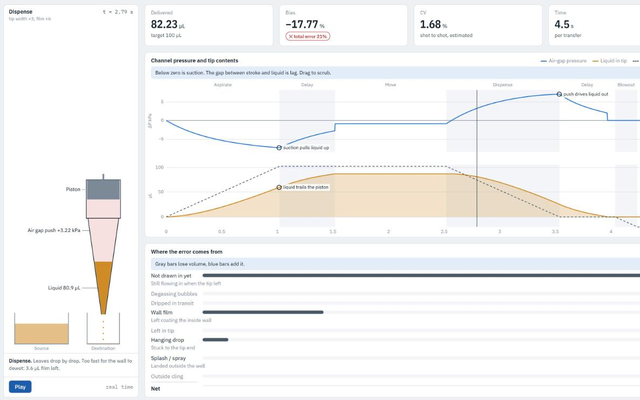Click the 'Dripped in transit' row label

coord(172,303)
